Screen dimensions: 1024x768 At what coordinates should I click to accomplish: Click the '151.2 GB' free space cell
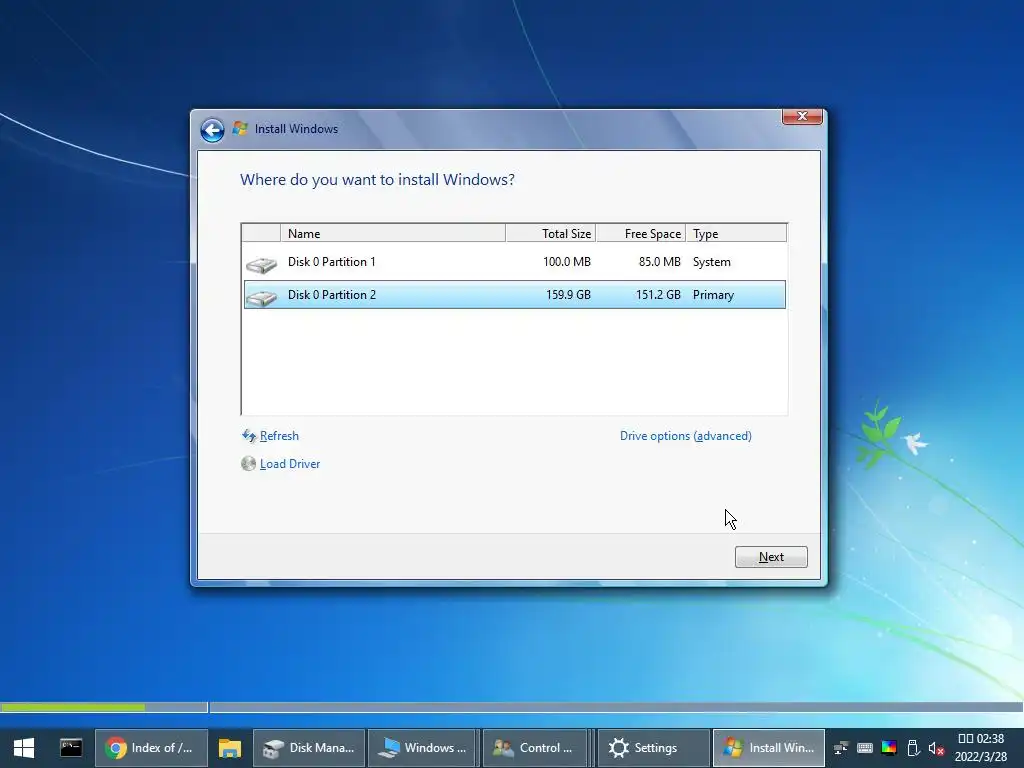(x=658, y=295)
